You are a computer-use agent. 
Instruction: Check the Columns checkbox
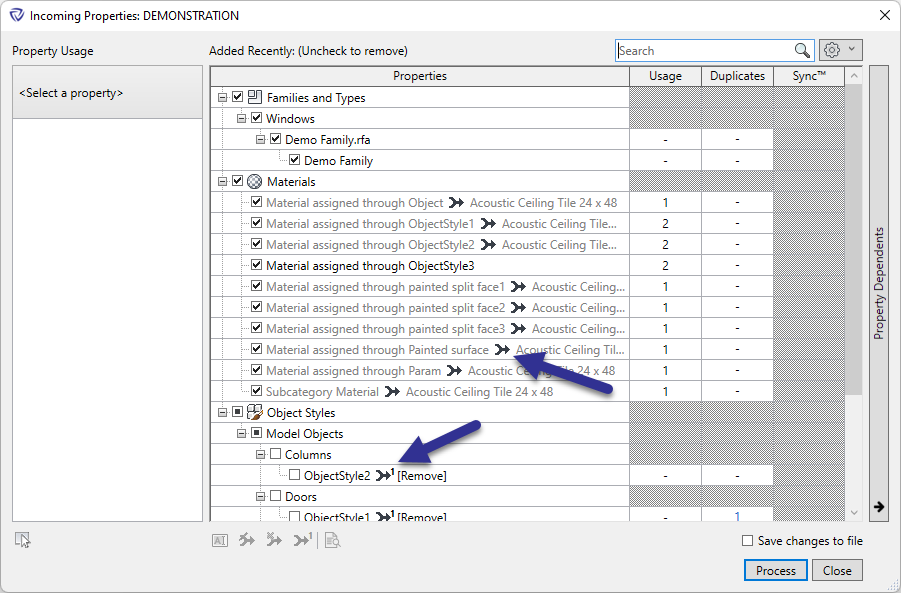coord(275,454)
